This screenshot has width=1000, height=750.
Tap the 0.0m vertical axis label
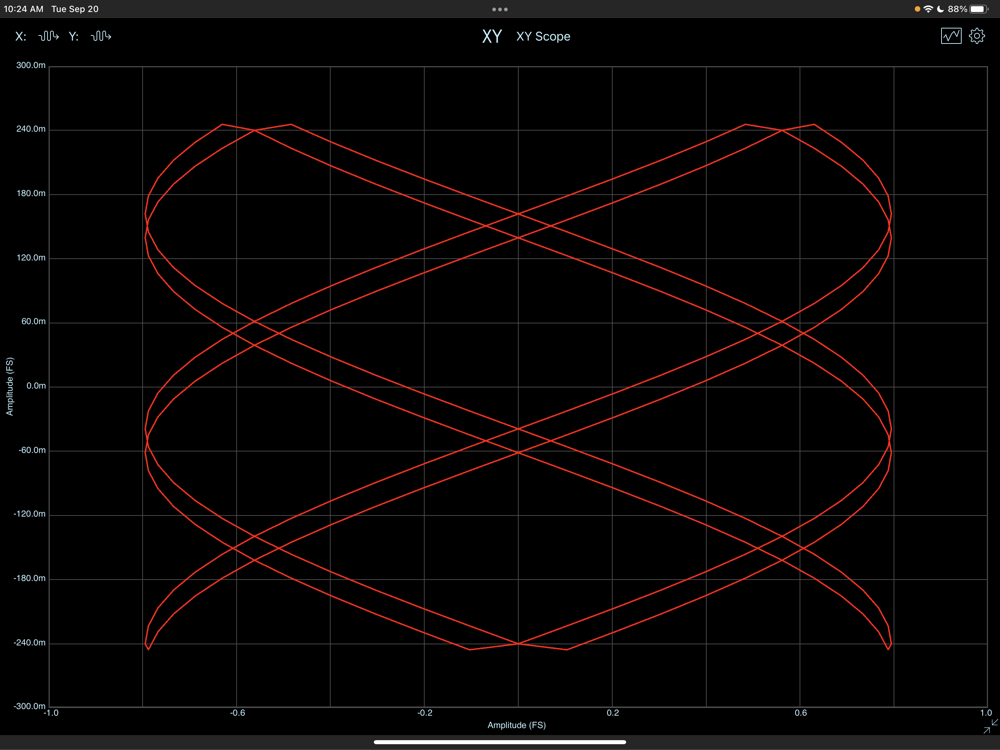[x=36, y=386]
